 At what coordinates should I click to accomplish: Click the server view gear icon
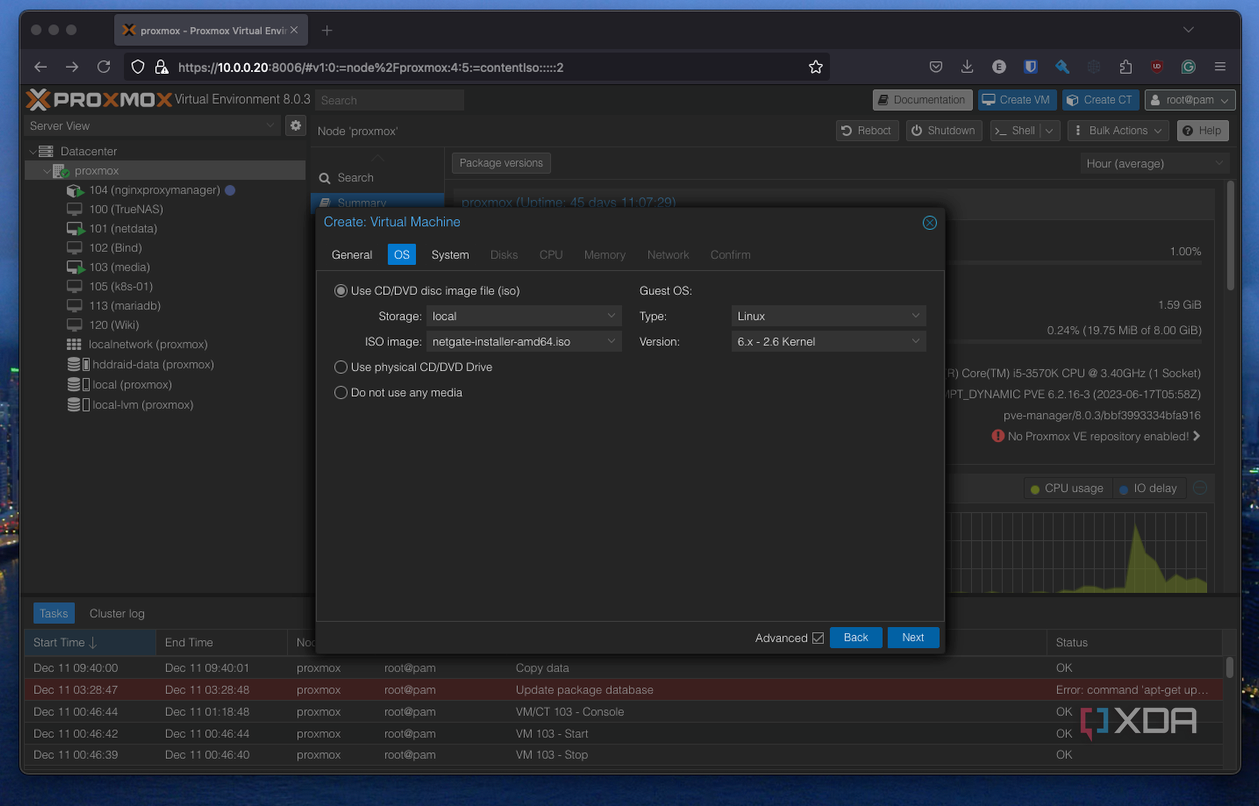click(x=295, y=125)
